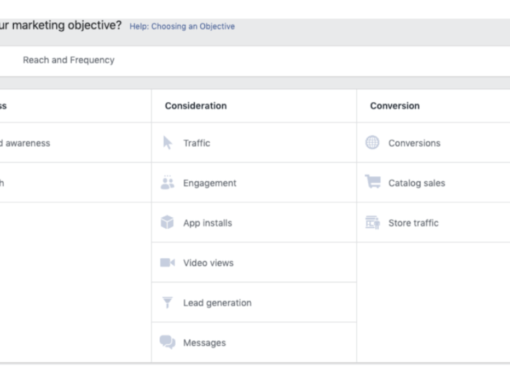Pick the Video views objective
This screenshot has width=510, height=382.
208,263
